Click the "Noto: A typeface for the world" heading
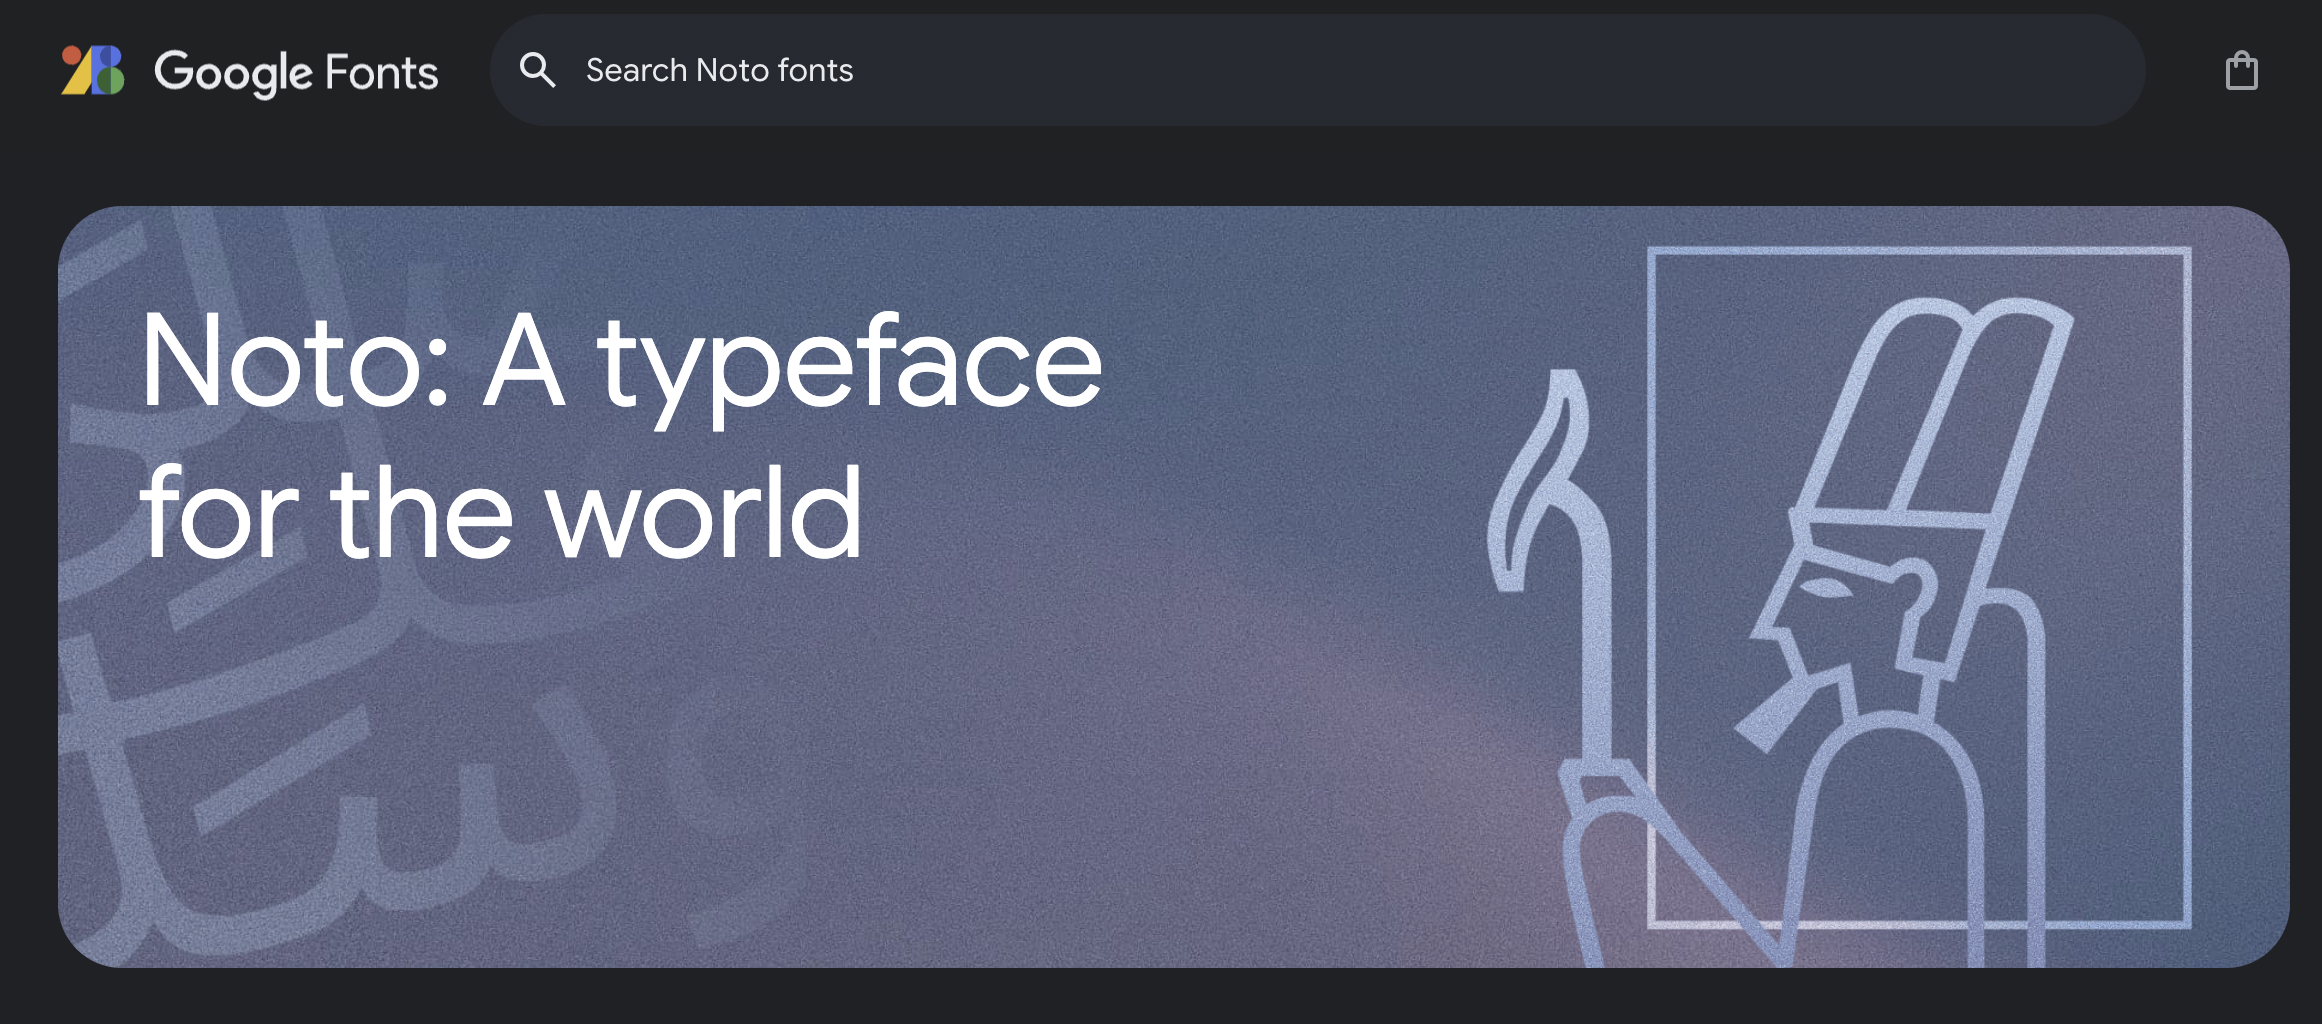This screenshot has height=1024, width=2322. (x=620, y=435)
